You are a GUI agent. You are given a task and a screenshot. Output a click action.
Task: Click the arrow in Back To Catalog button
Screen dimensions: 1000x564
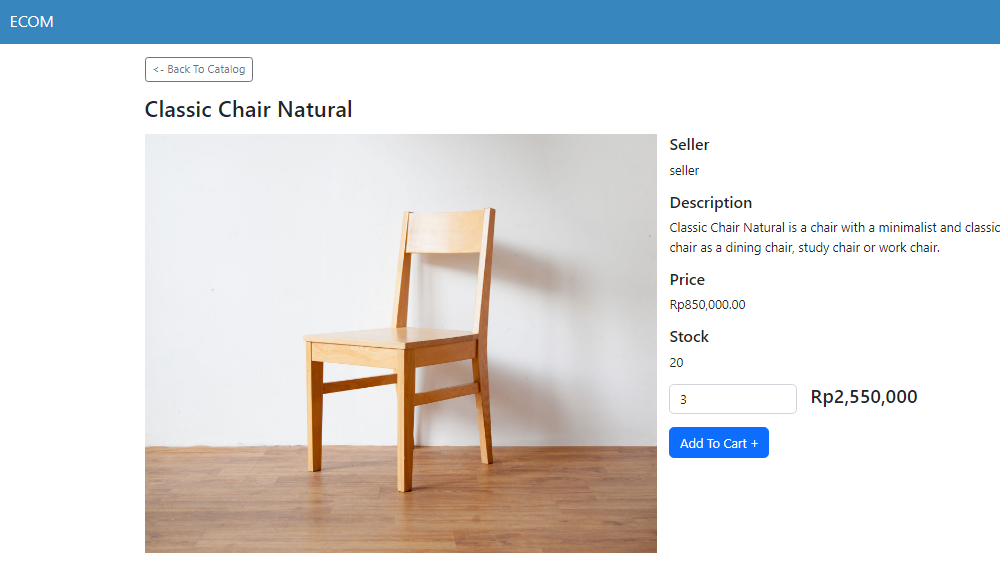(x=158, y=70)
